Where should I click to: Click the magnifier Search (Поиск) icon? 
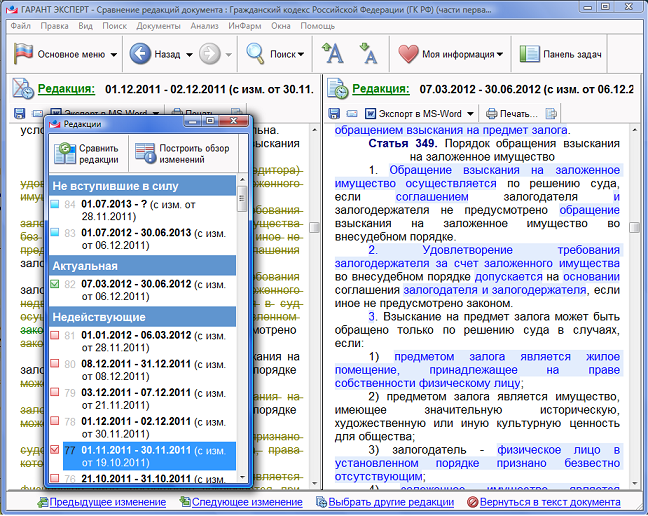256,54
